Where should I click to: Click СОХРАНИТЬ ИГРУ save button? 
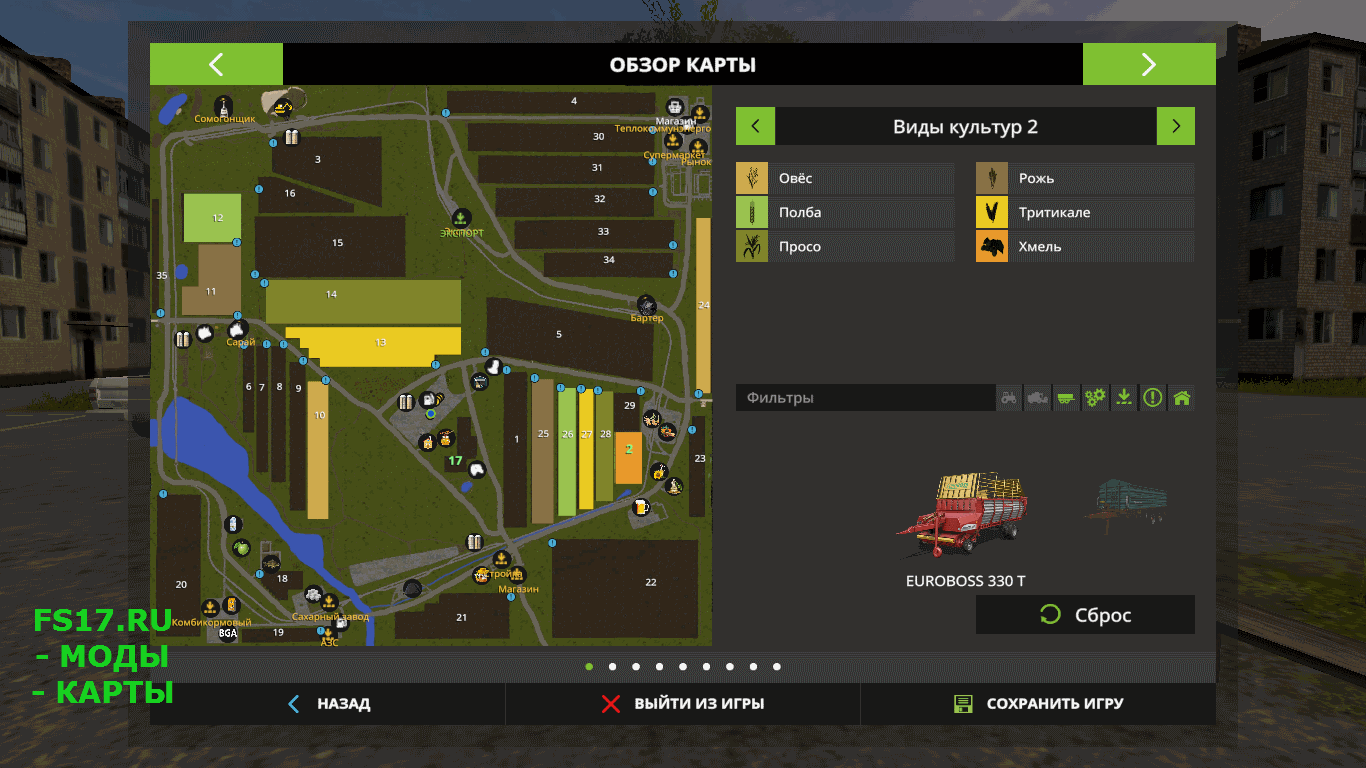point(1038,704)
